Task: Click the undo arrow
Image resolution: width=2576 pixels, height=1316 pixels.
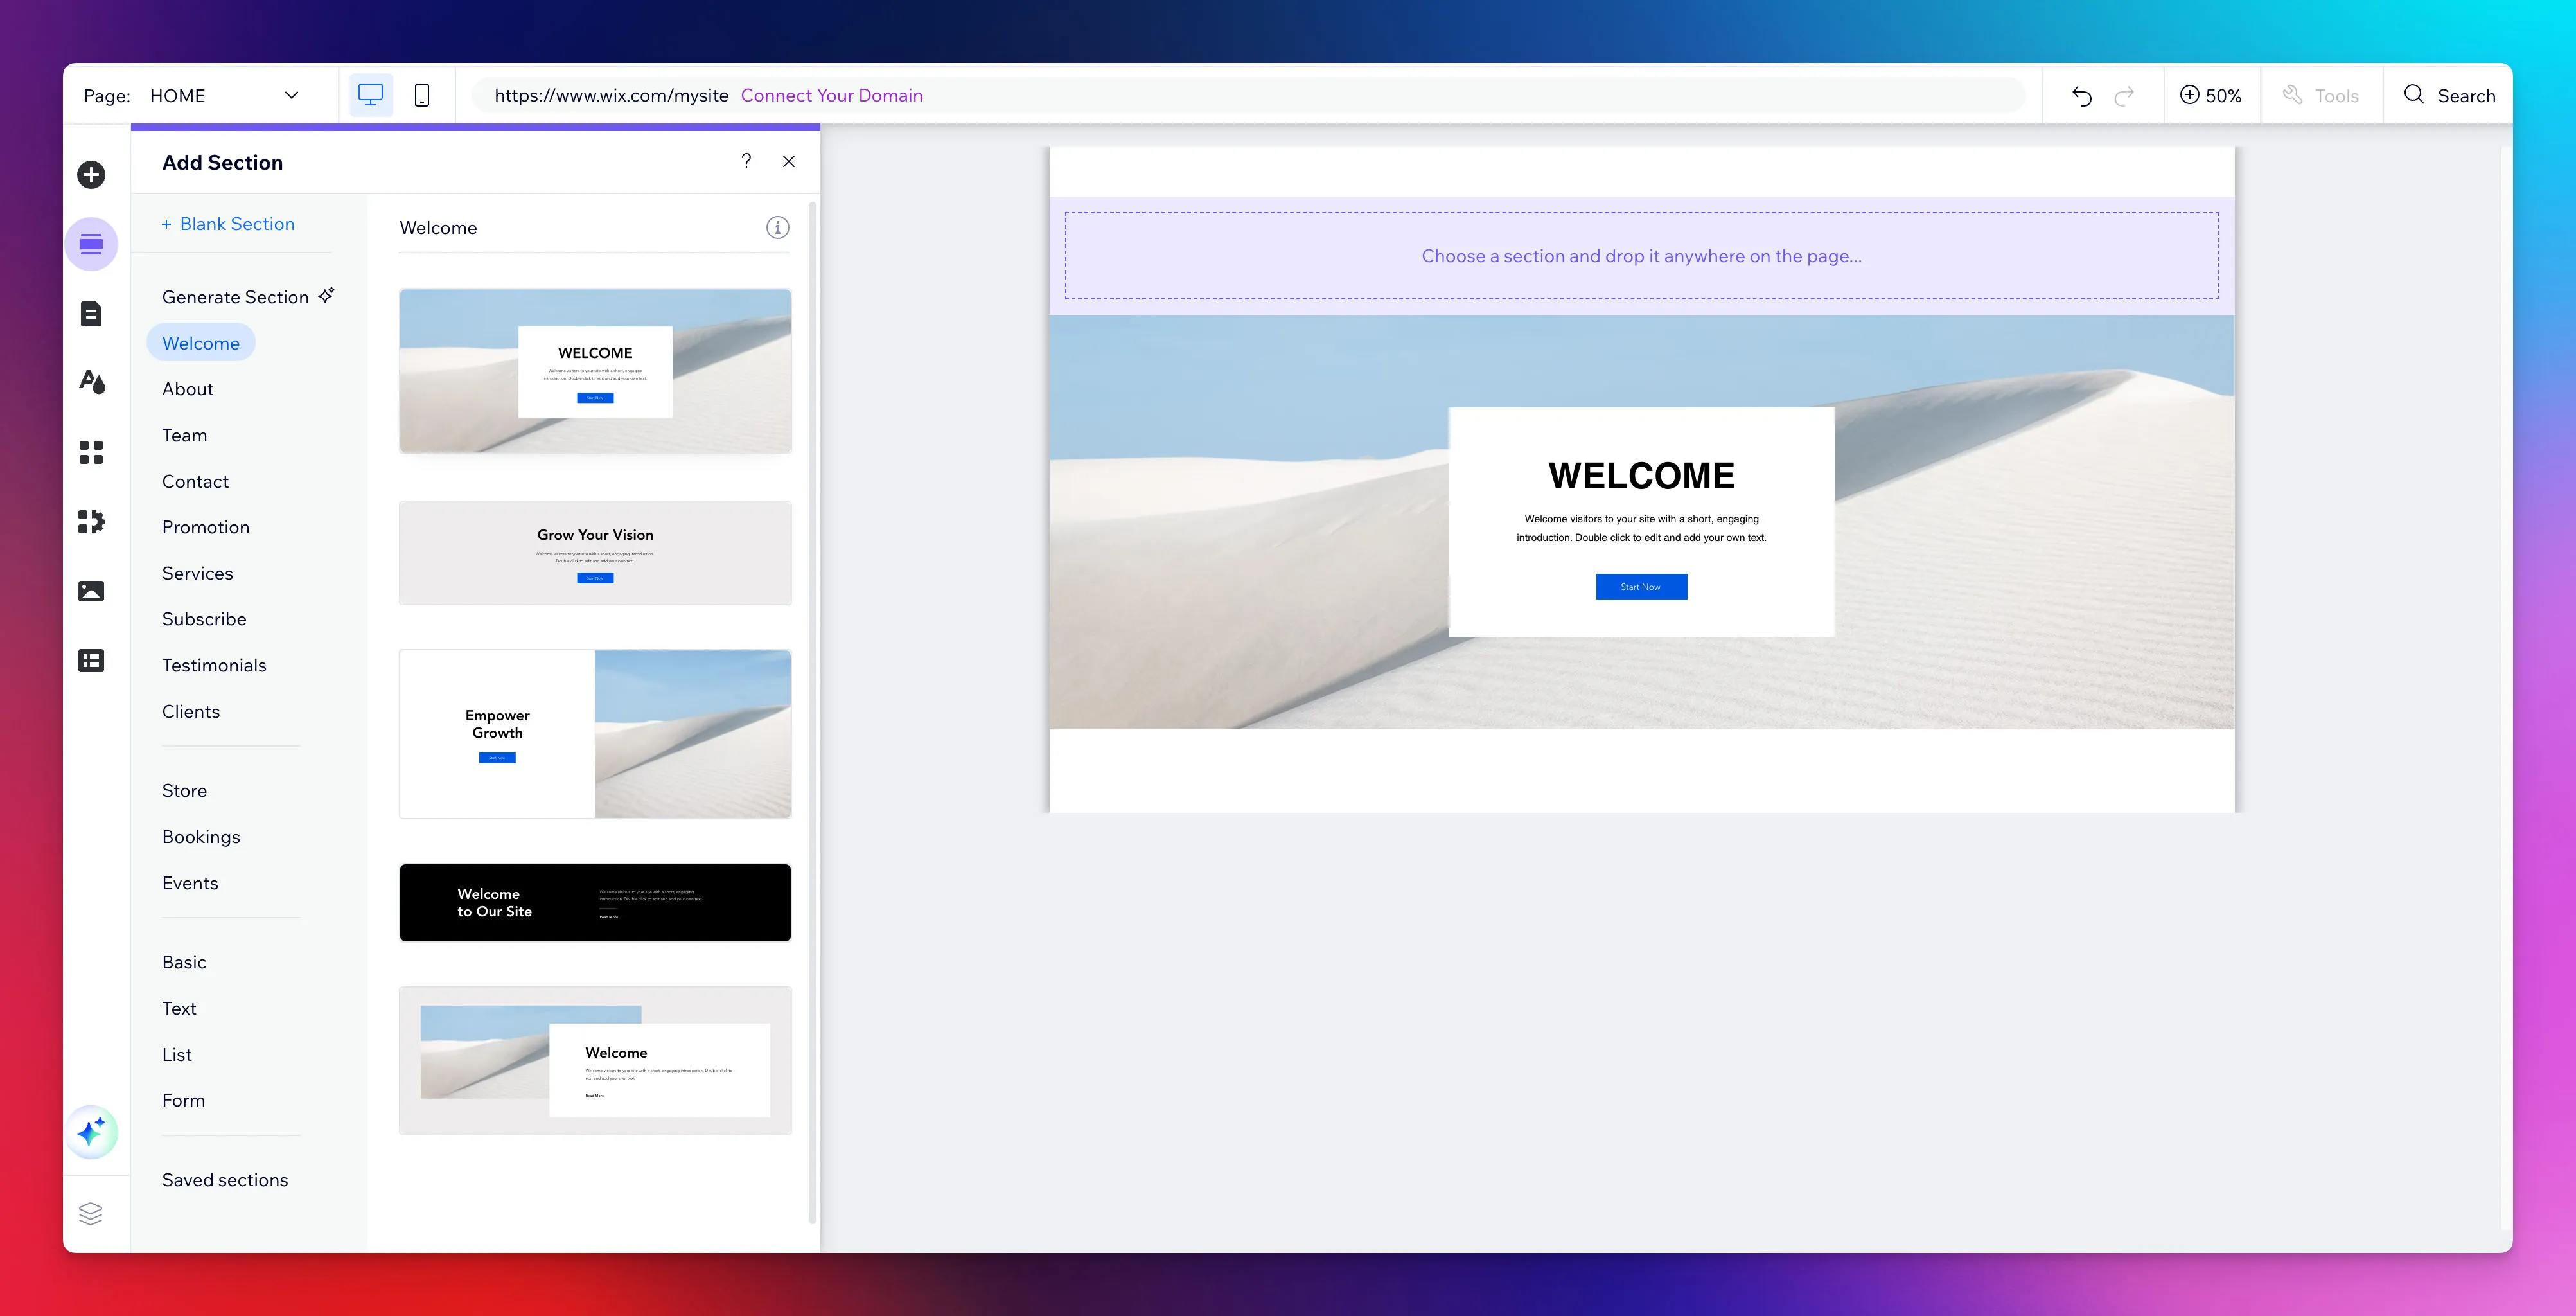Action: (x=2082, y=96)
